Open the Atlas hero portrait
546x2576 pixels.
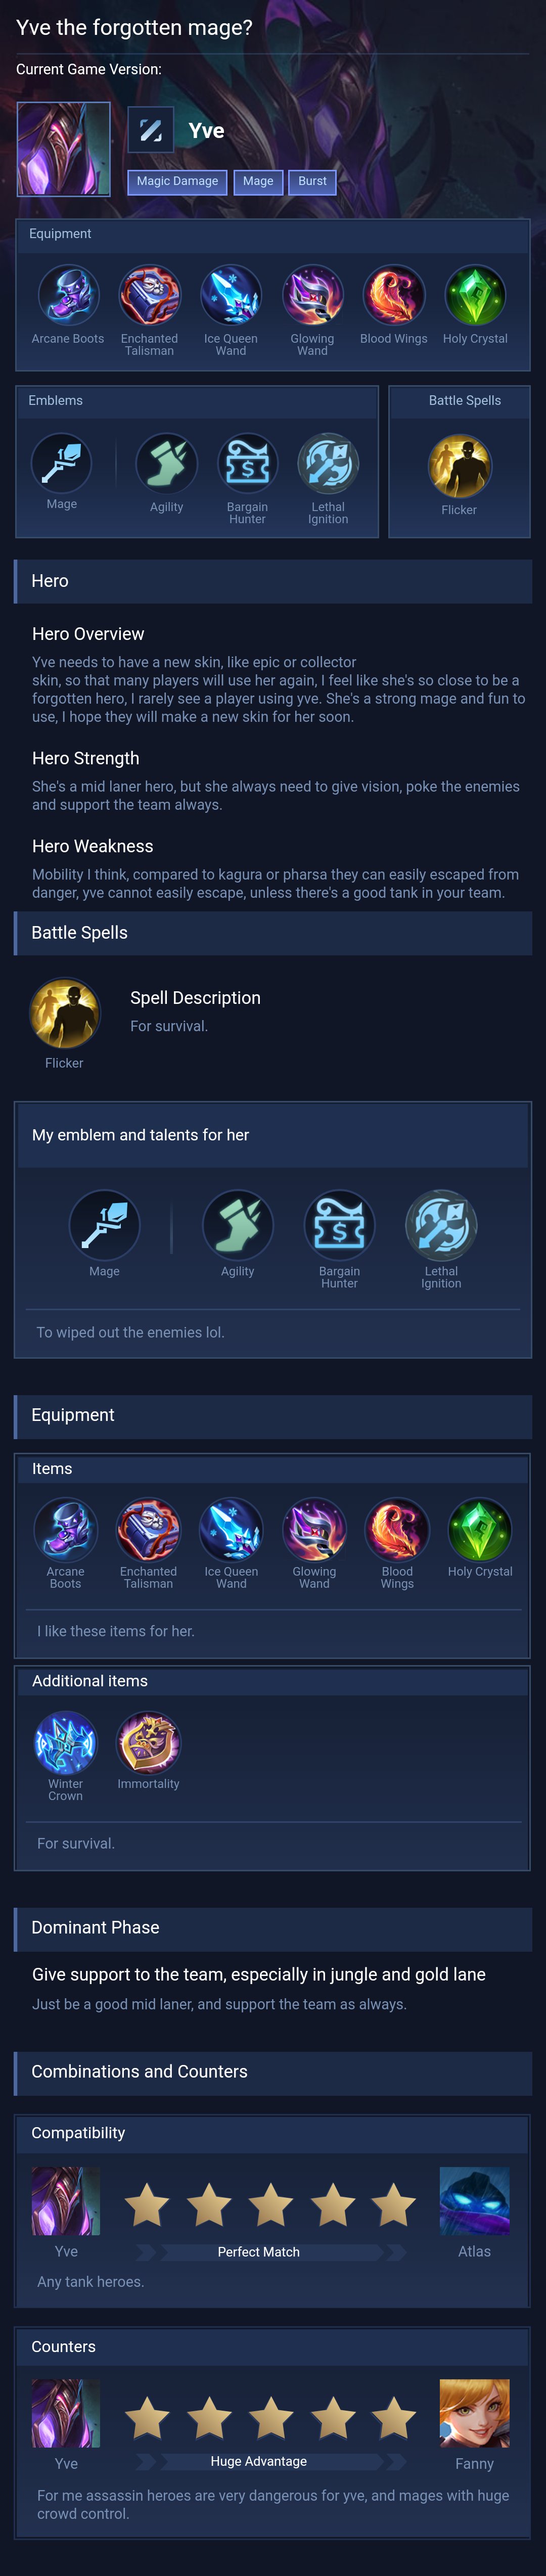point(475,2201)
